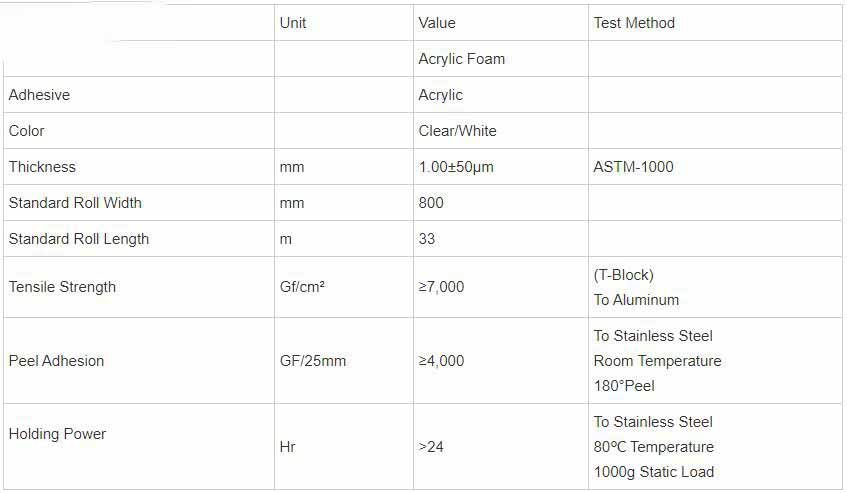The width and height of the screenshot is (847, 493).
Task: Select the Gf/cm² unit cell
Action: tap(302, 287)
